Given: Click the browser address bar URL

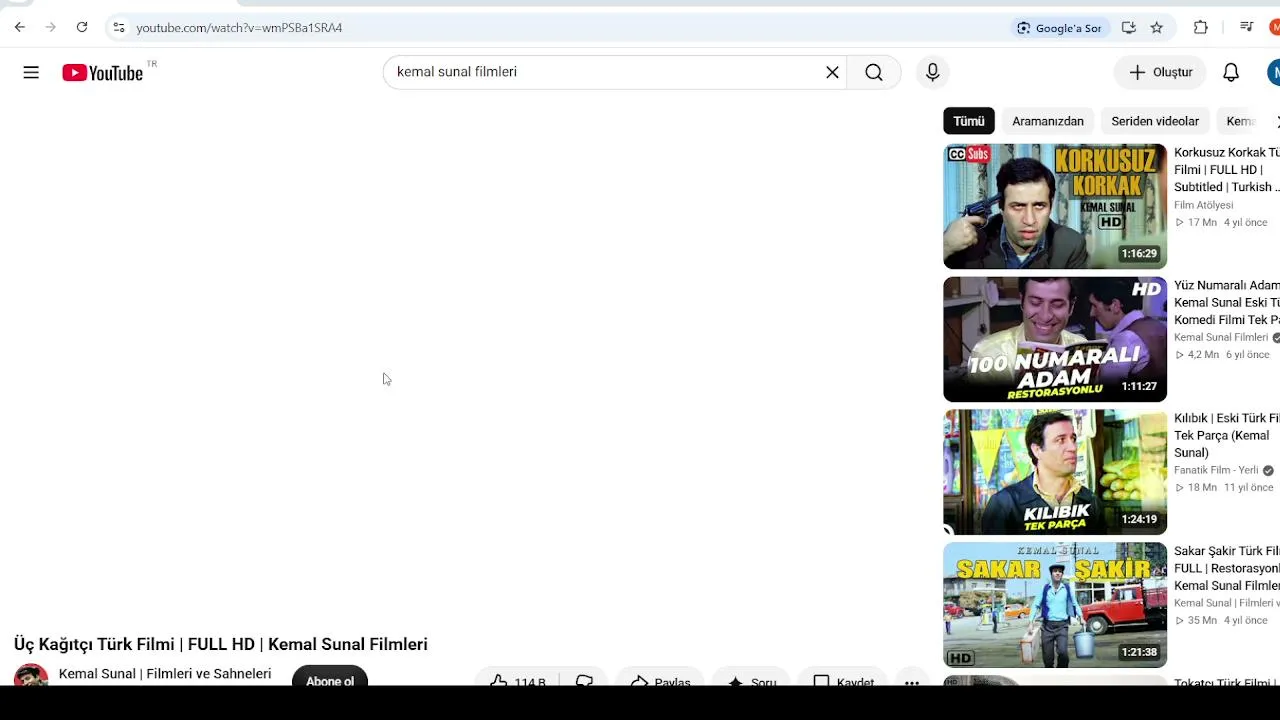Looking at the screenshot, I should click(x=239, y=27).
